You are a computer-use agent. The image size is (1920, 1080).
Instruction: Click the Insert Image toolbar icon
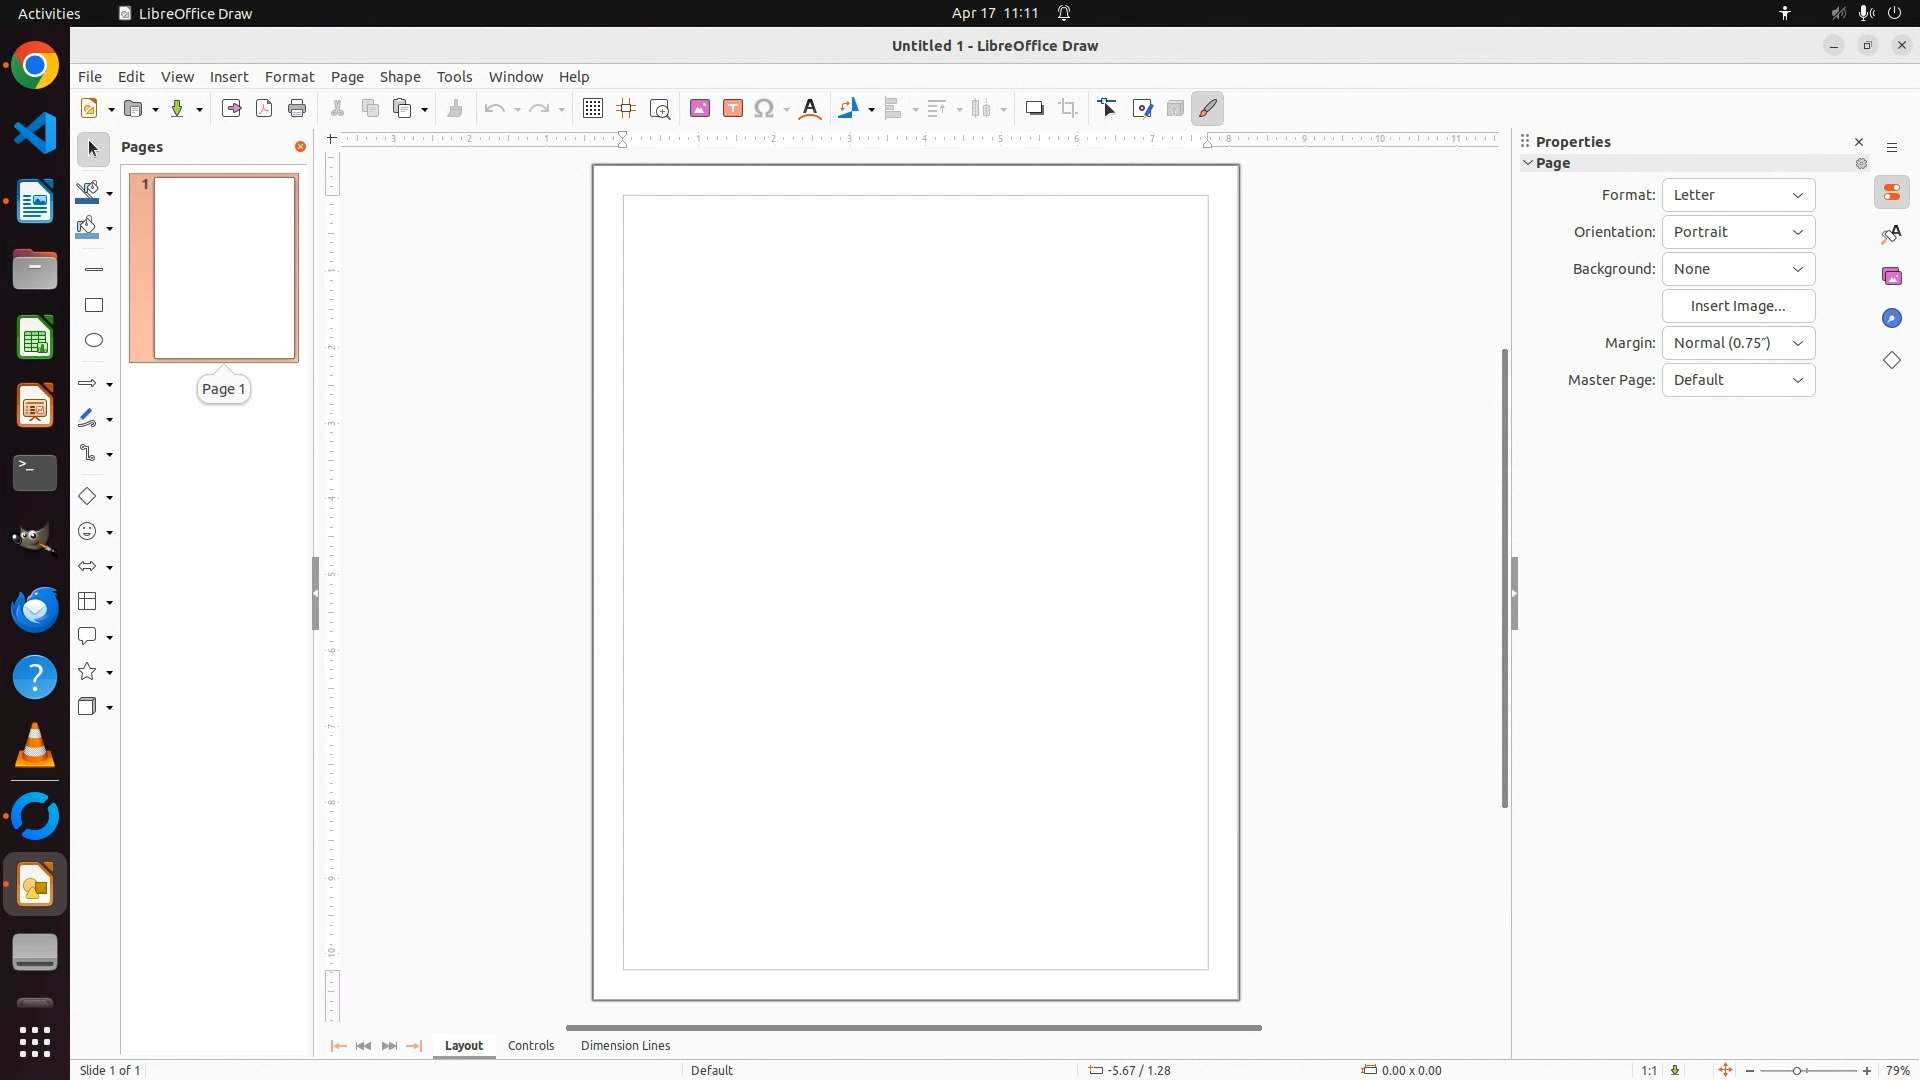point(700,109)
